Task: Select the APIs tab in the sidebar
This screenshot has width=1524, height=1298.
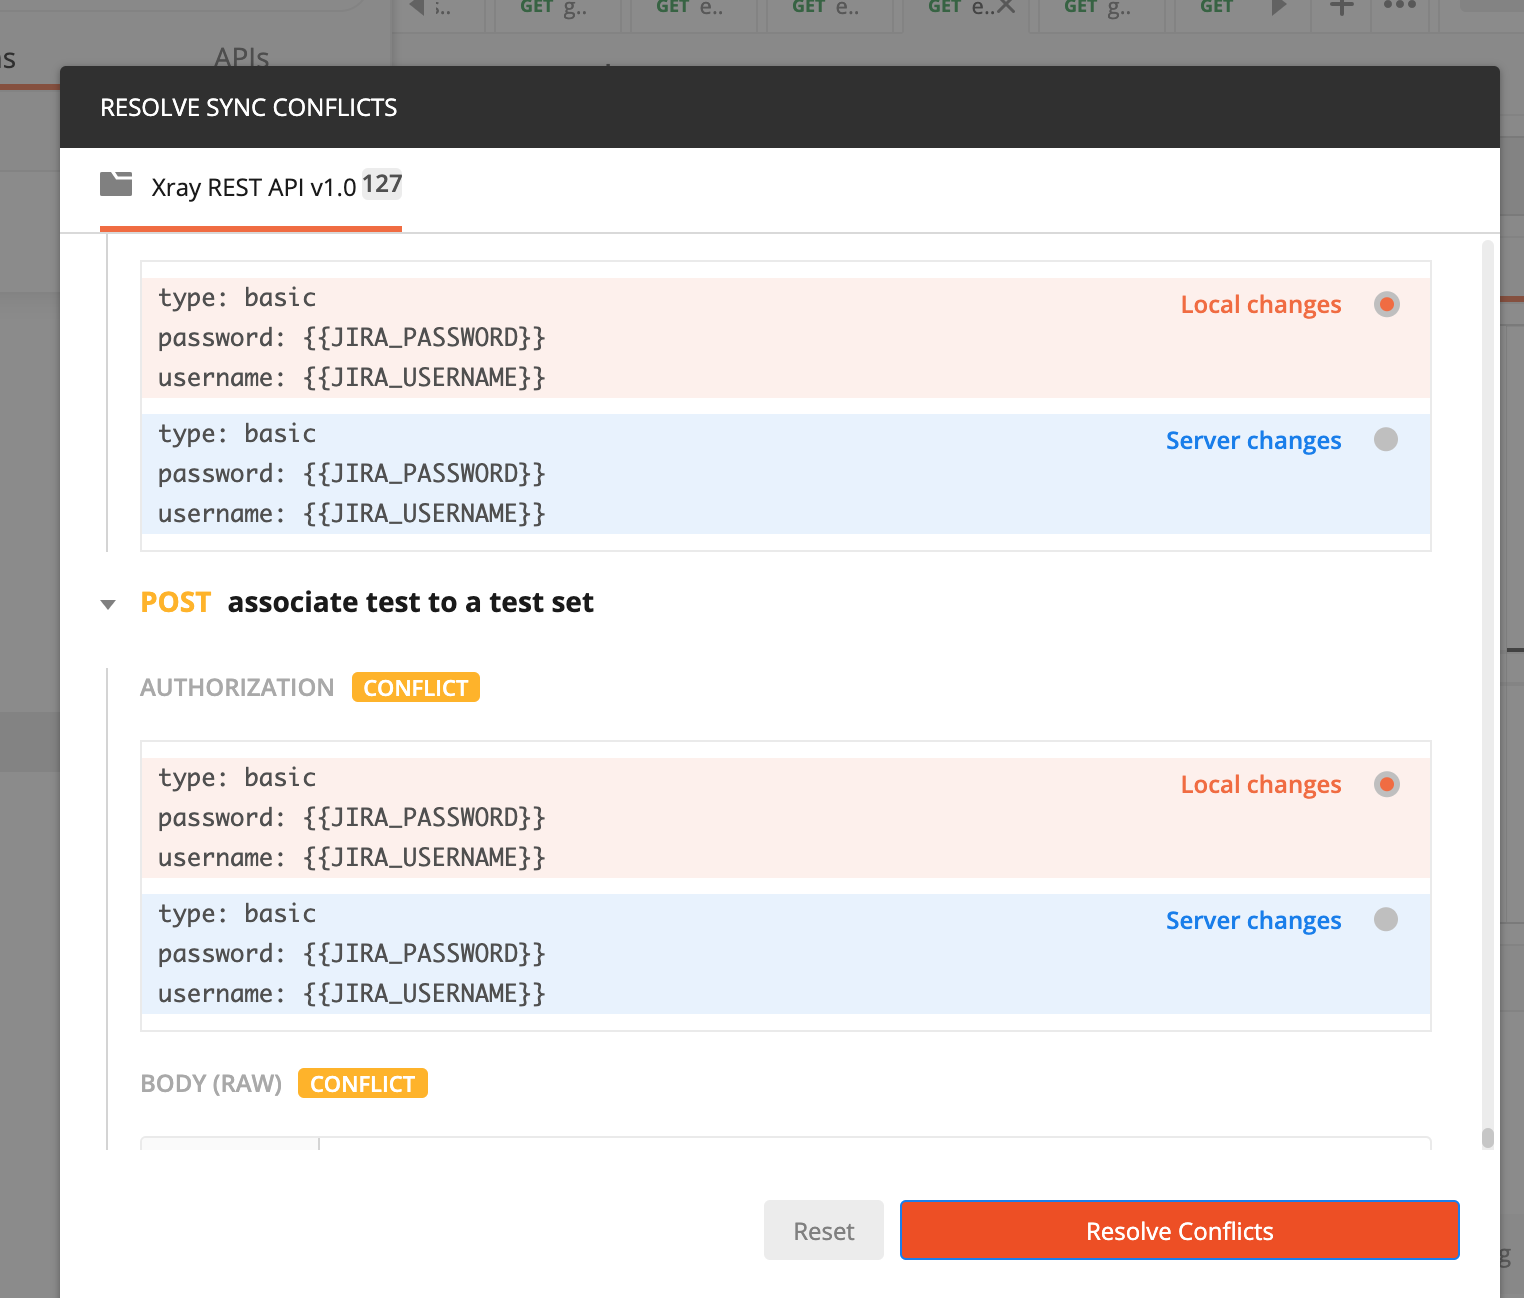Action: coord(240,57)
